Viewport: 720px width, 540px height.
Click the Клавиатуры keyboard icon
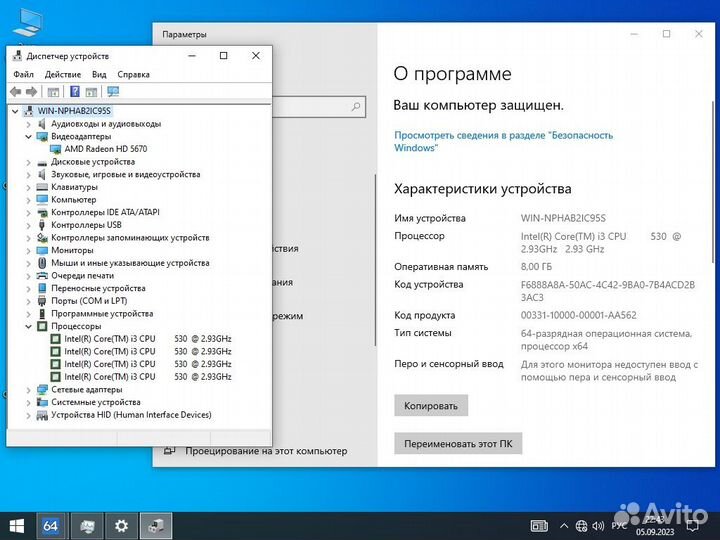pos(42,187)
